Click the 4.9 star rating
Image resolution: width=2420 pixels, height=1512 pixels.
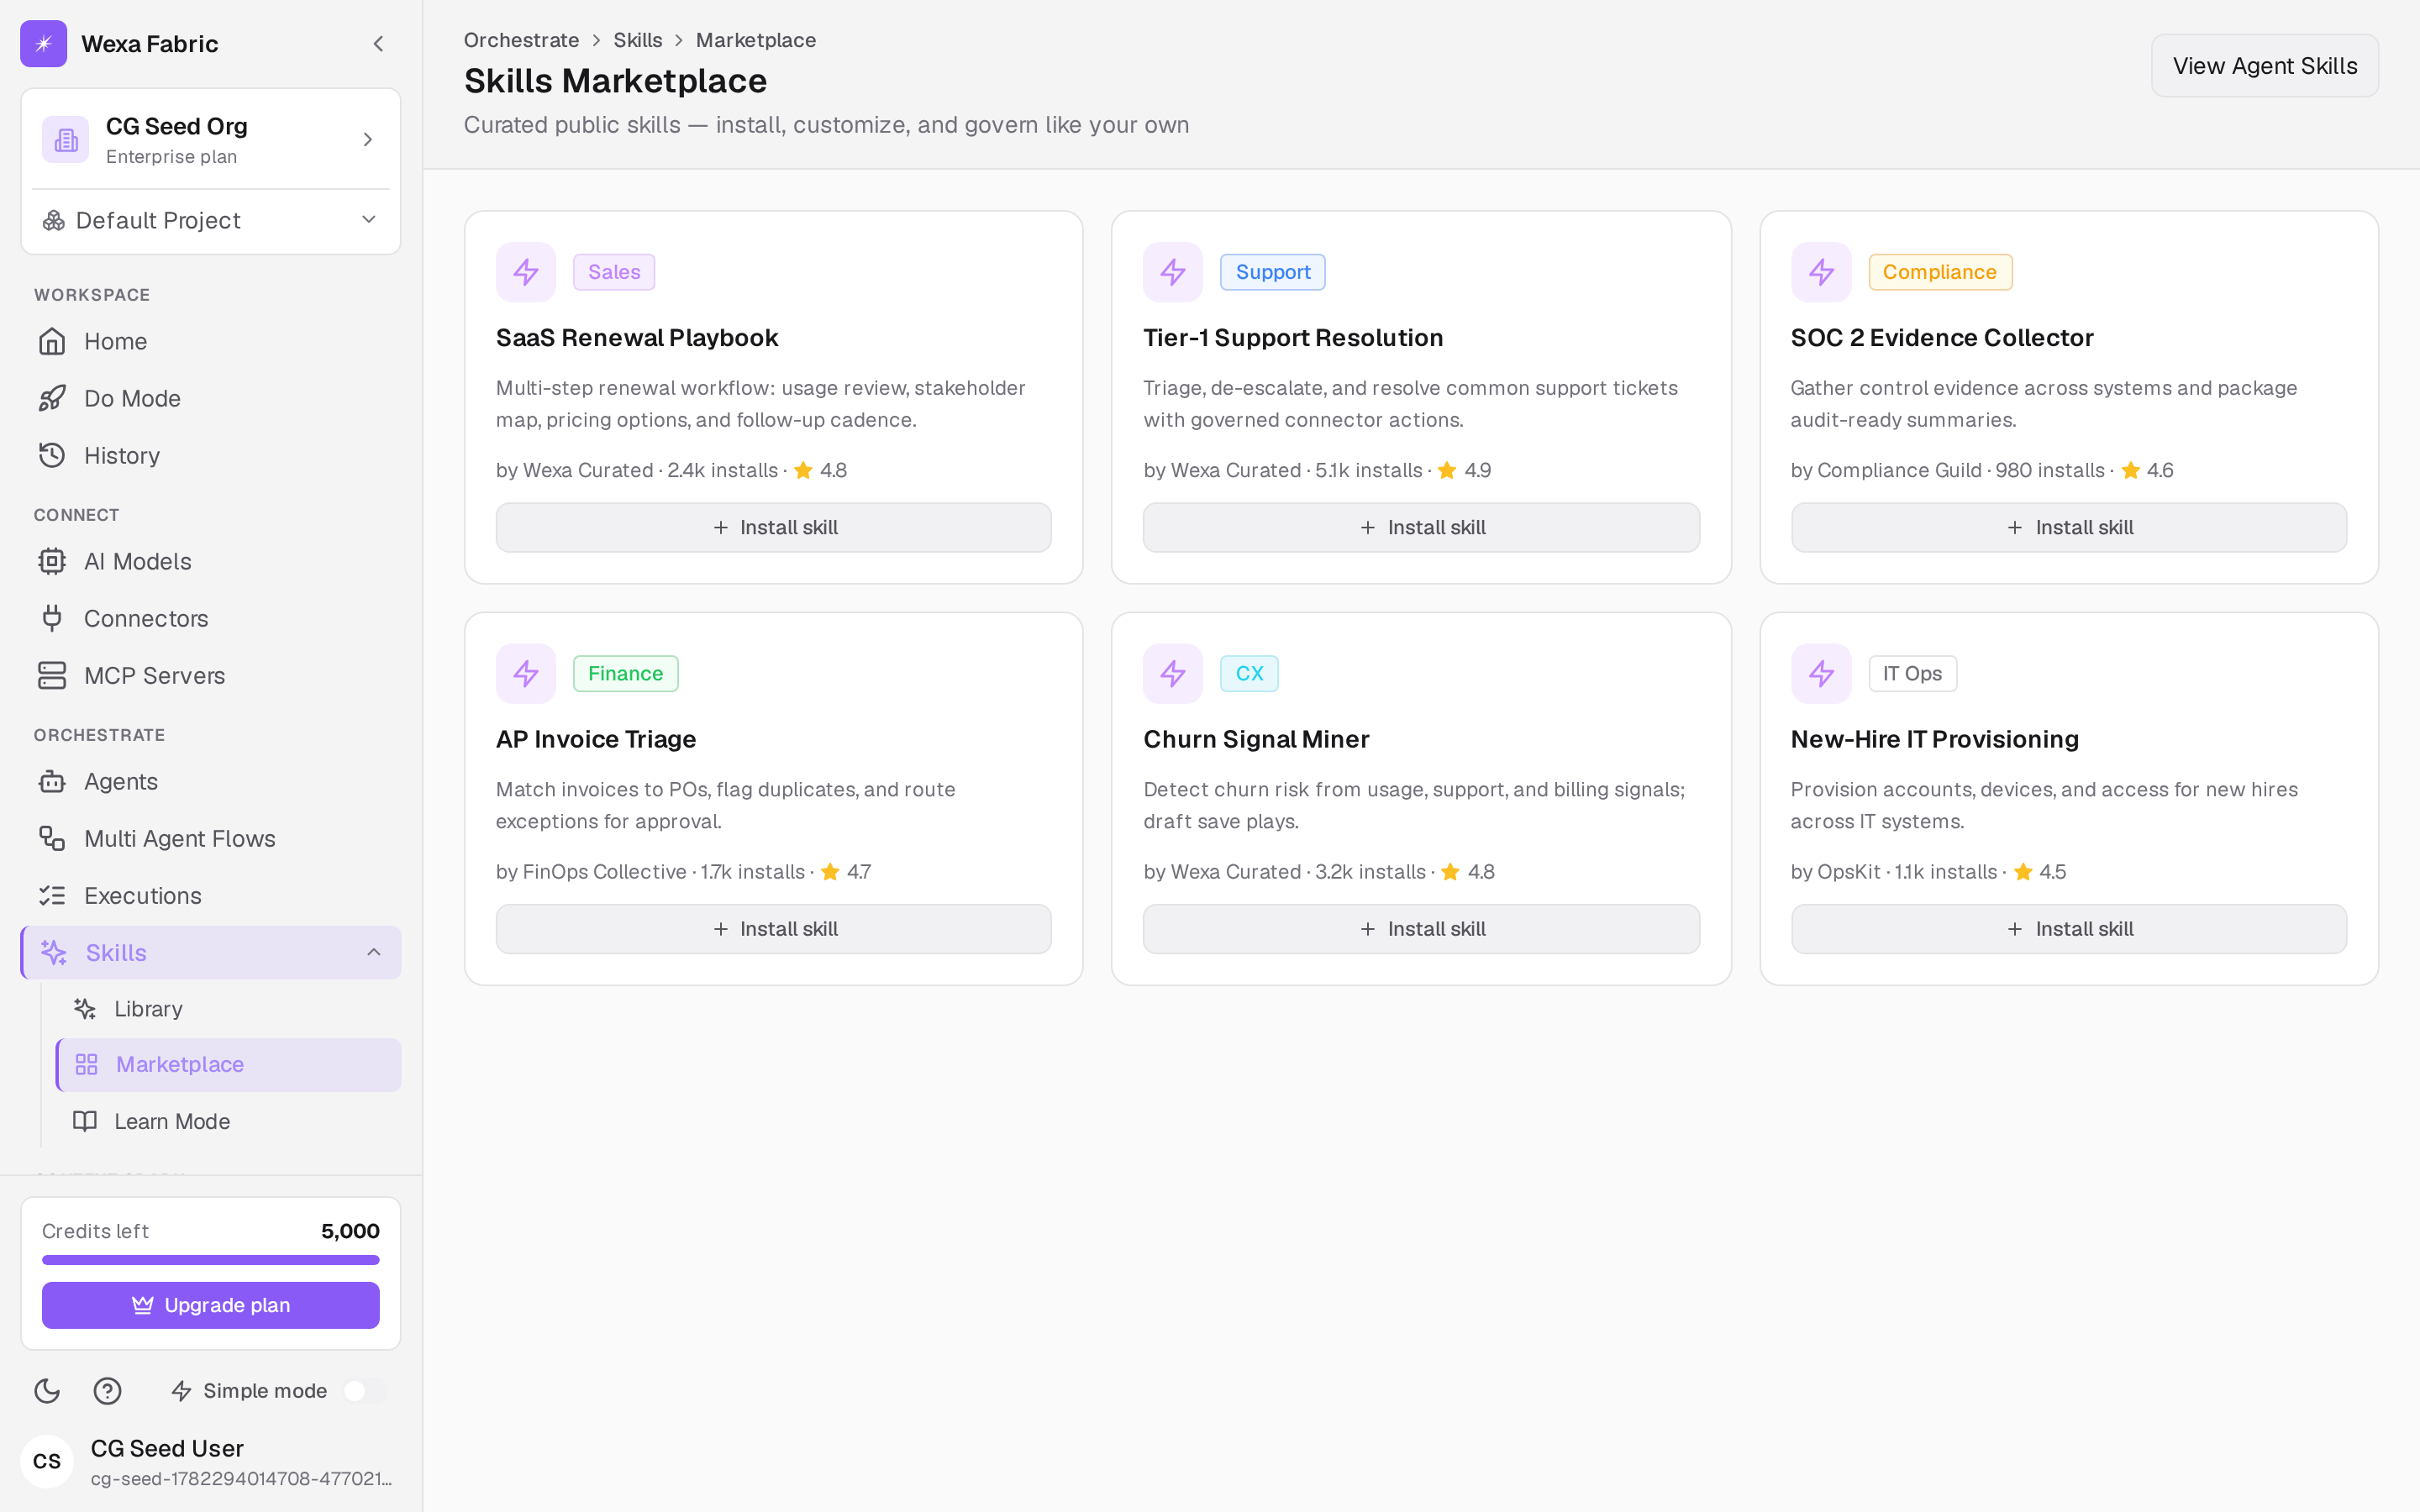(x=1465, y=470)
